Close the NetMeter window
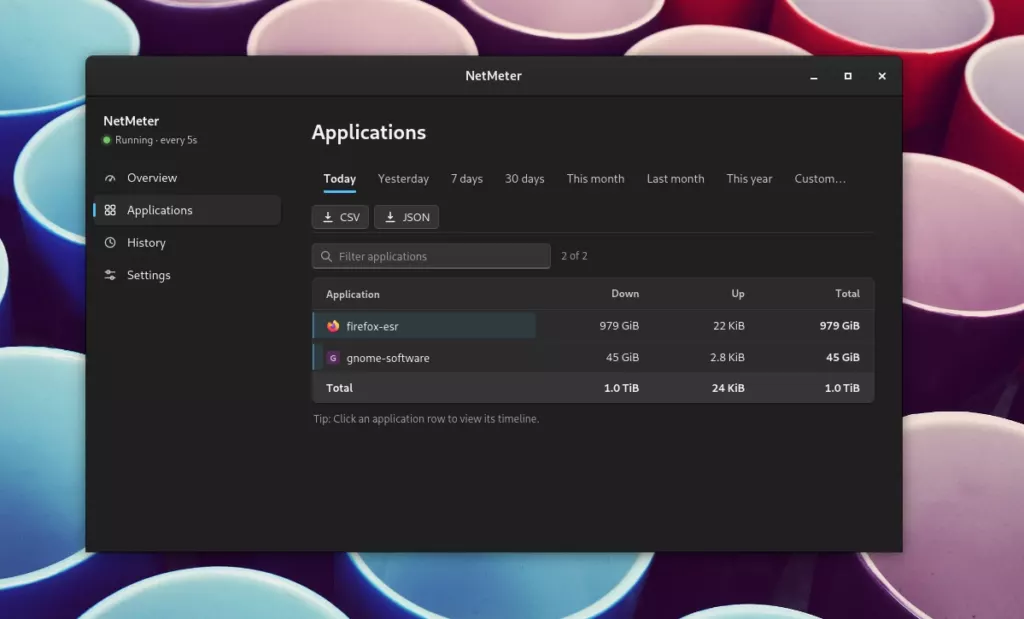Viewport: 1024px width, 619px height. [882, 76]
